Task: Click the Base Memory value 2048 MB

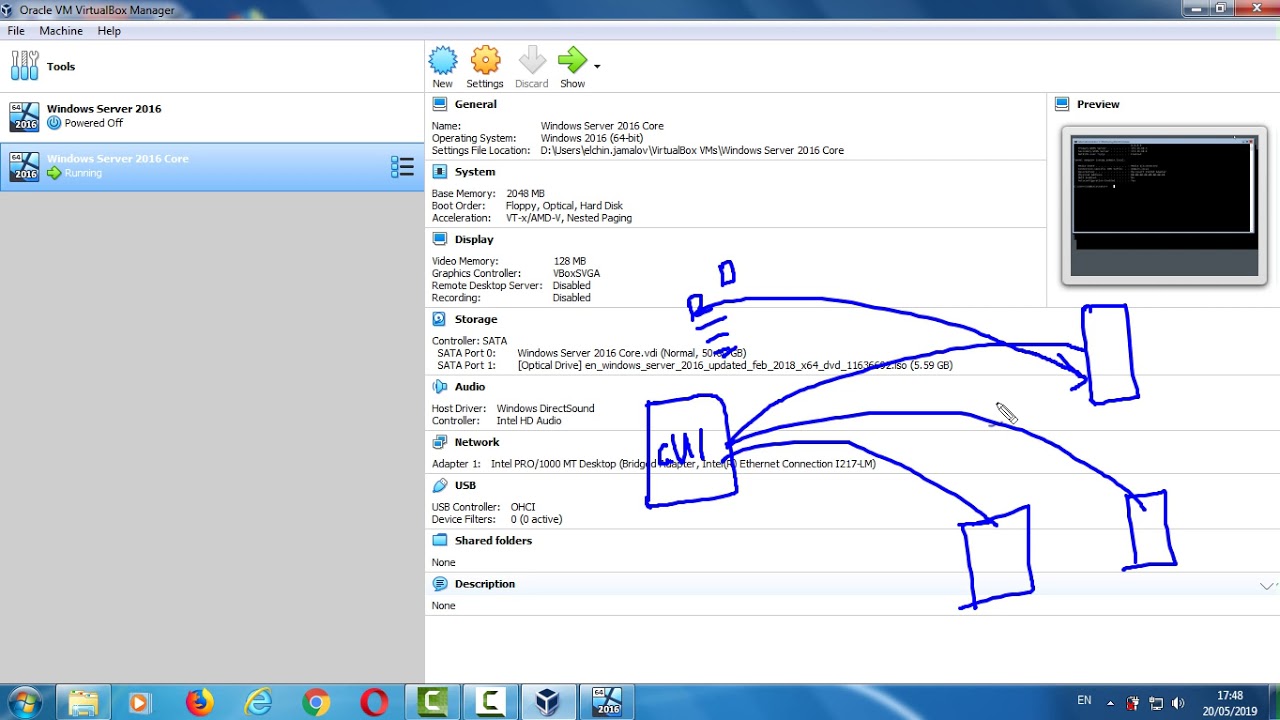Action: 525,194
